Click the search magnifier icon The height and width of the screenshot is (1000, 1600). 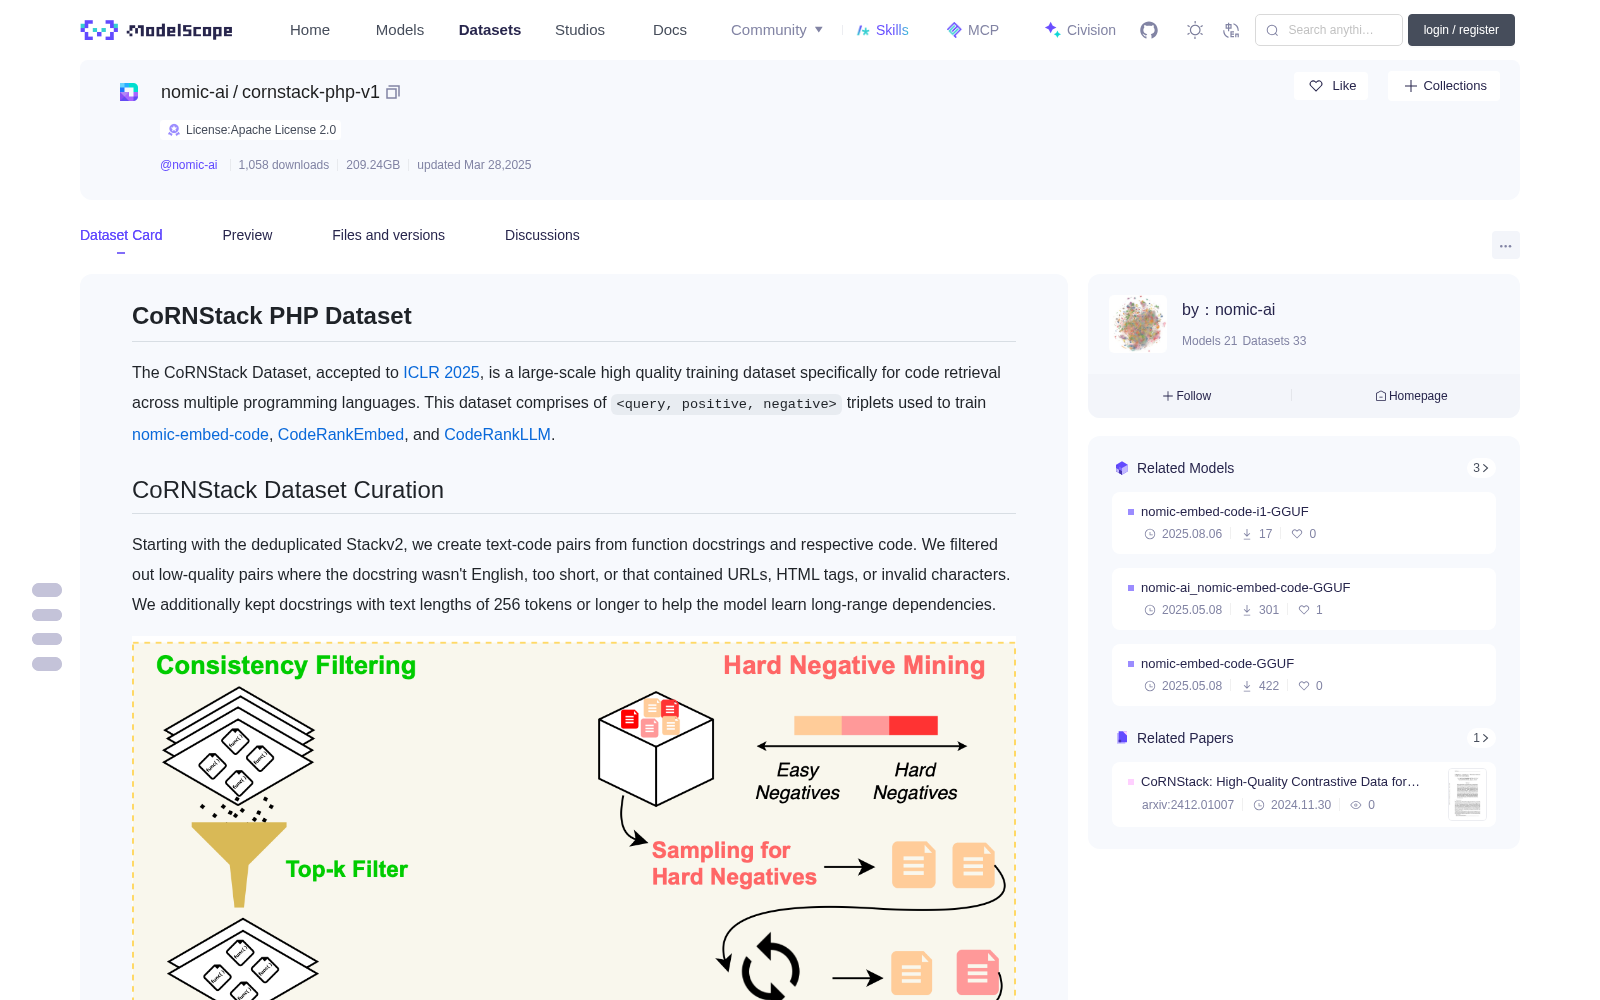pos(1273,30)
